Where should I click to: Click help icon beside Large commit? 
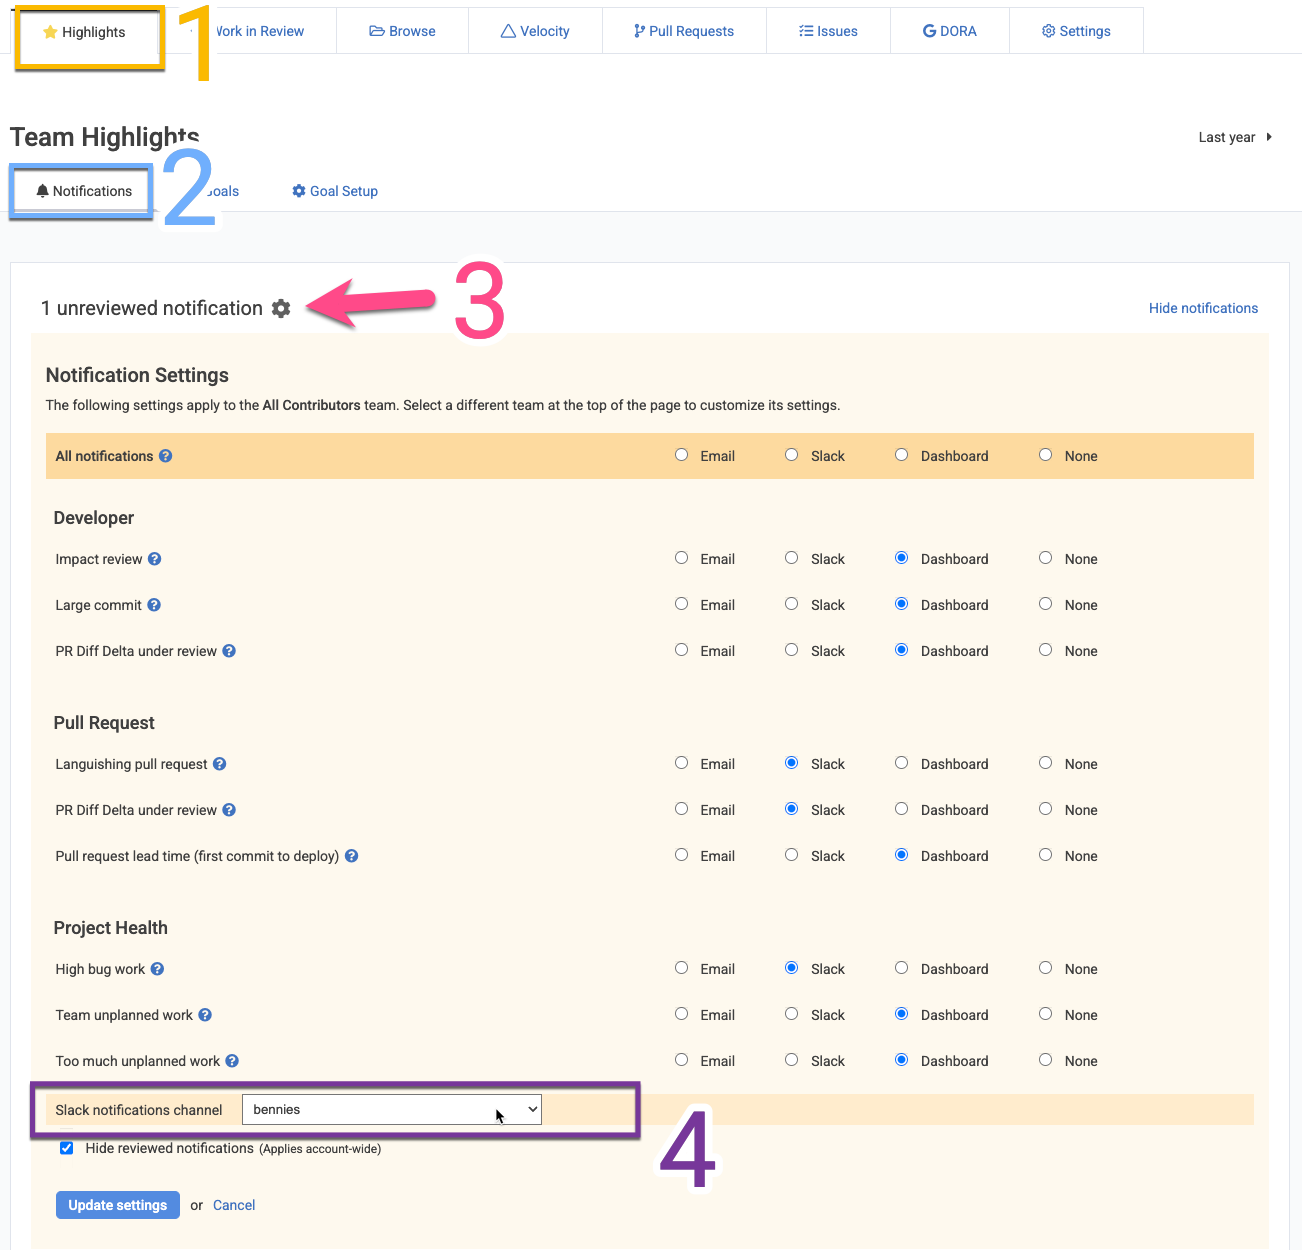154,605
